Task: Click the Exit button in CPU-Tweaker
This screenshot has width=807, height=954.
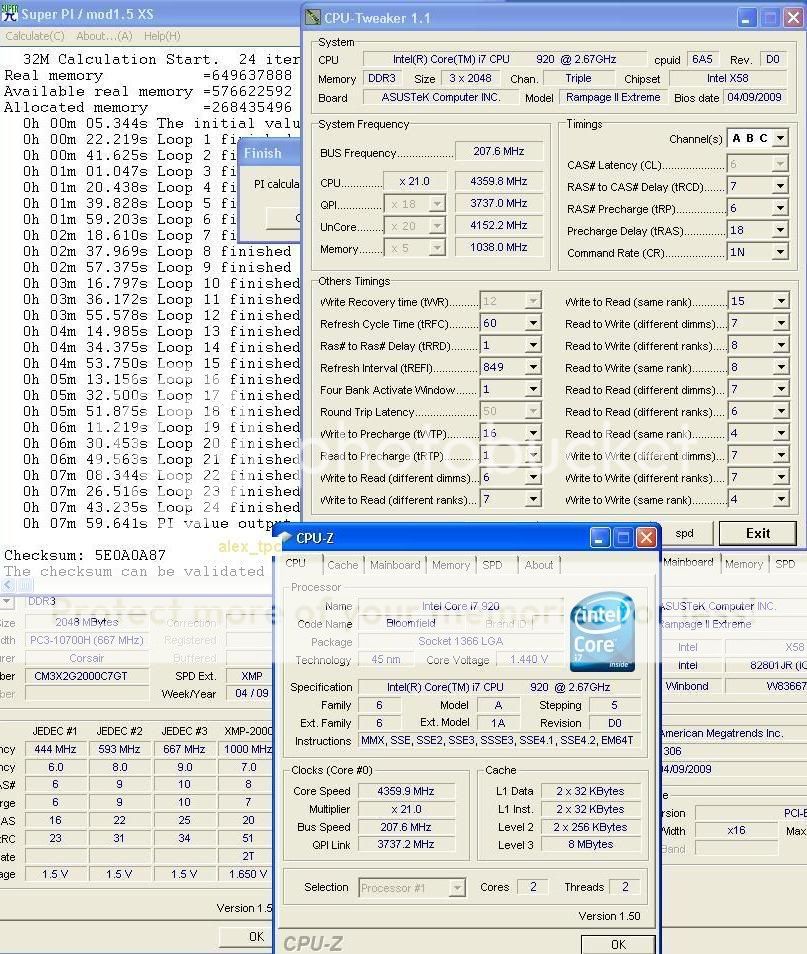Action: point(758,534)
